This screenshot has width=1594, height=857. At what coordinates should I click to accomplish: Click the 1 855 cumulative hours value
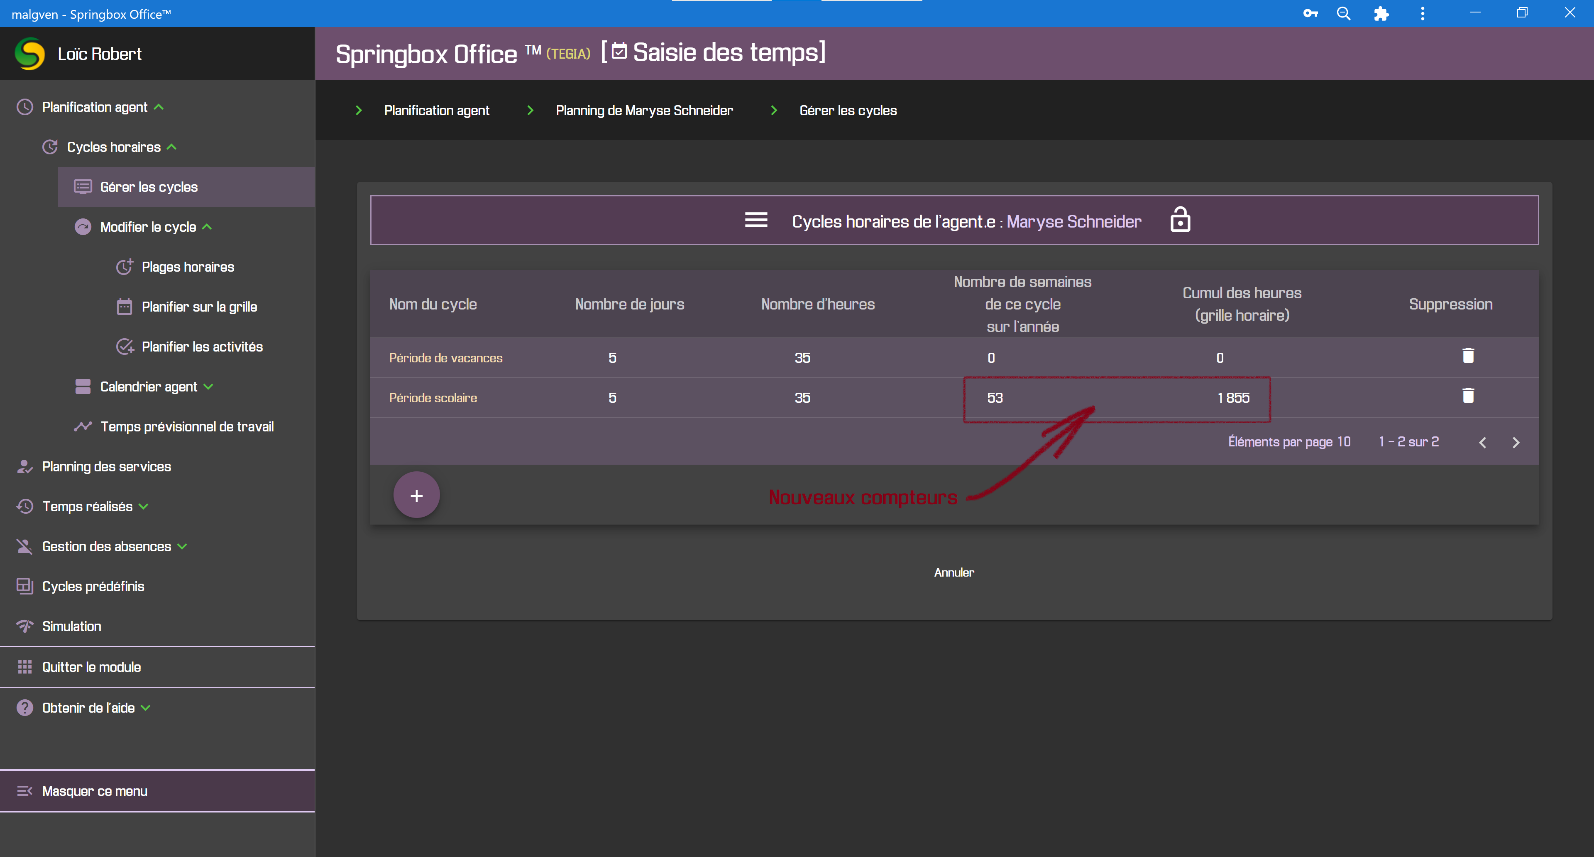(1234, 398)
